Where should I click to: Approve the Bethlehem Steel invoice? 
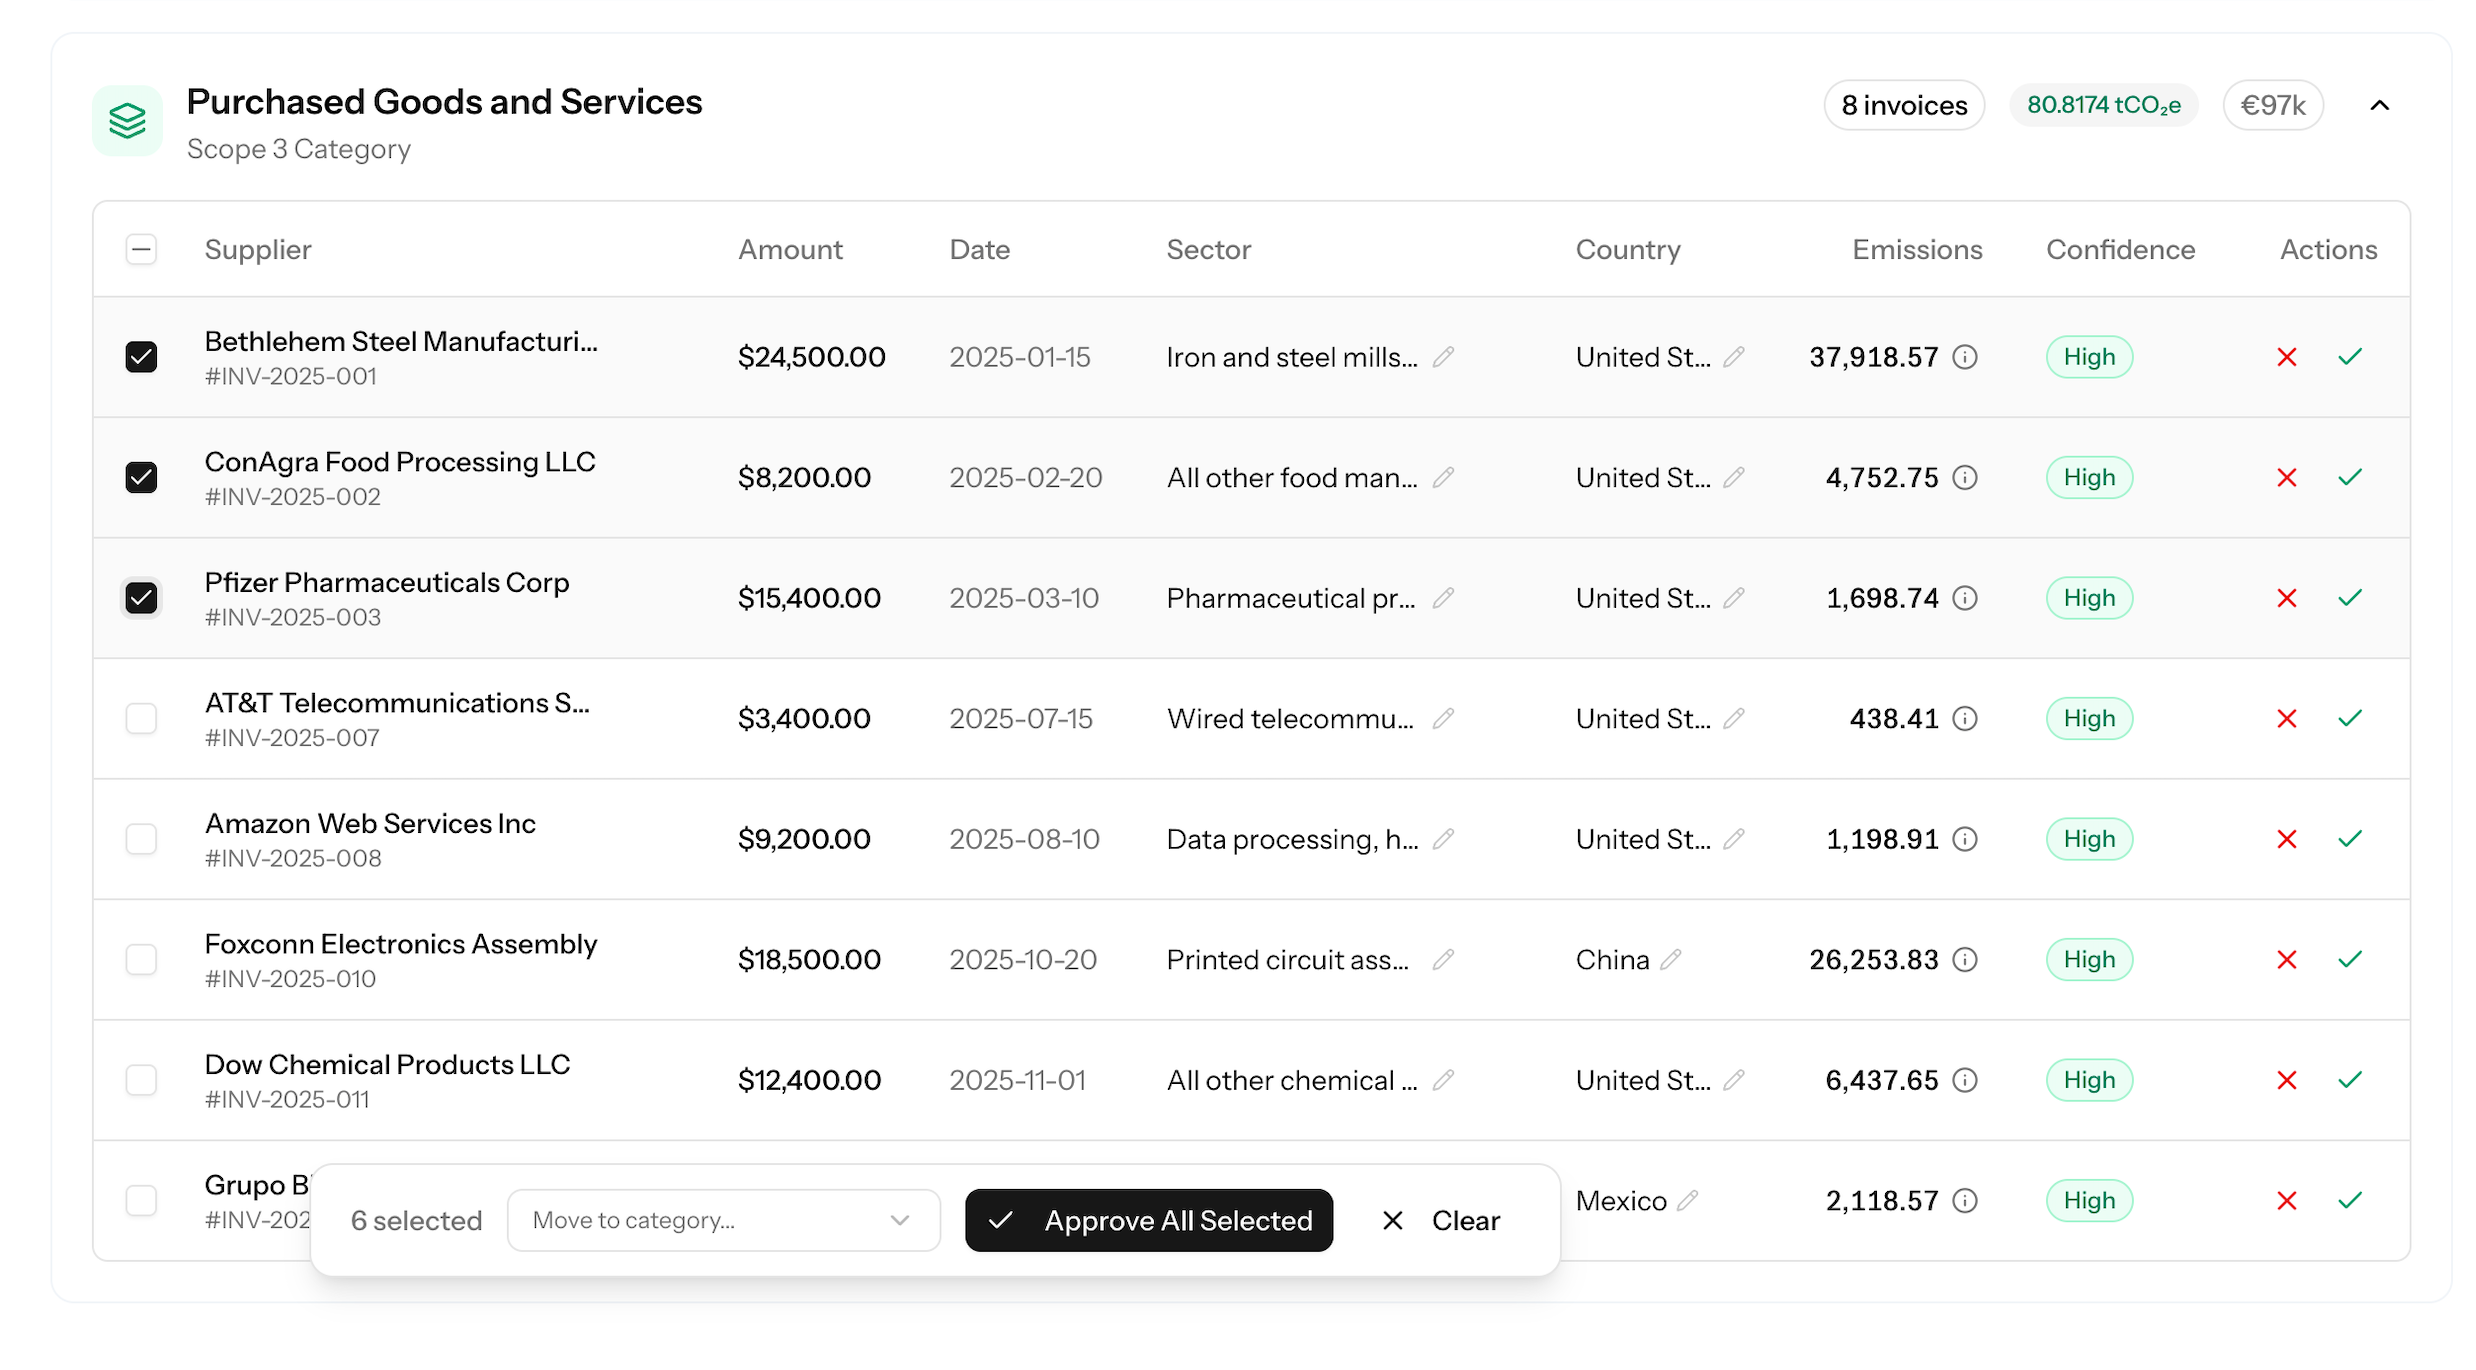tap(2350, 357)
